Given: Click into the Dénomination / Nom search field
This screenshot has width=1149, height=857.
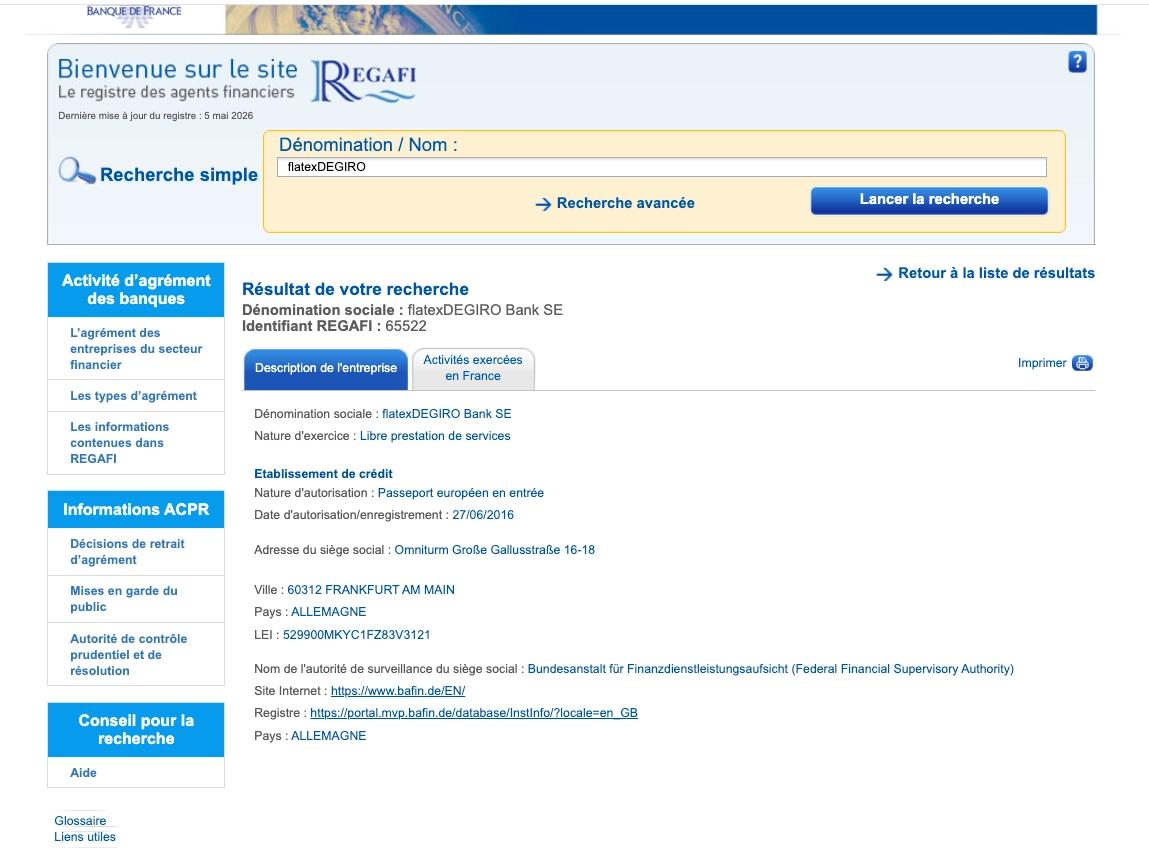Looking at the screenshot, I should (662, 167).
